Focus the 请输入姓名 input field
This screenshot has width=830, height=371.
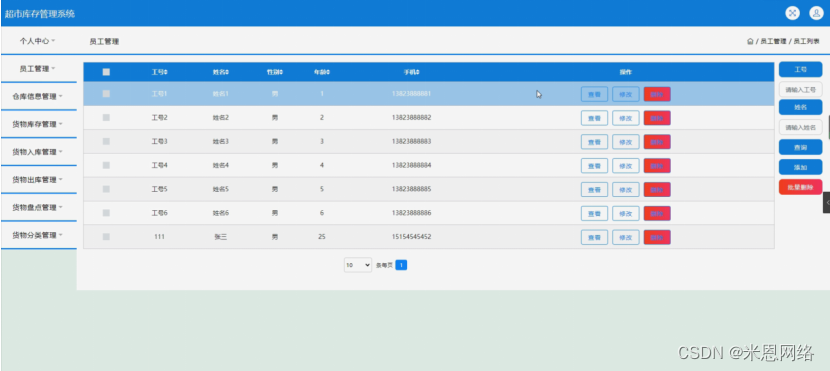click(800, 127)
